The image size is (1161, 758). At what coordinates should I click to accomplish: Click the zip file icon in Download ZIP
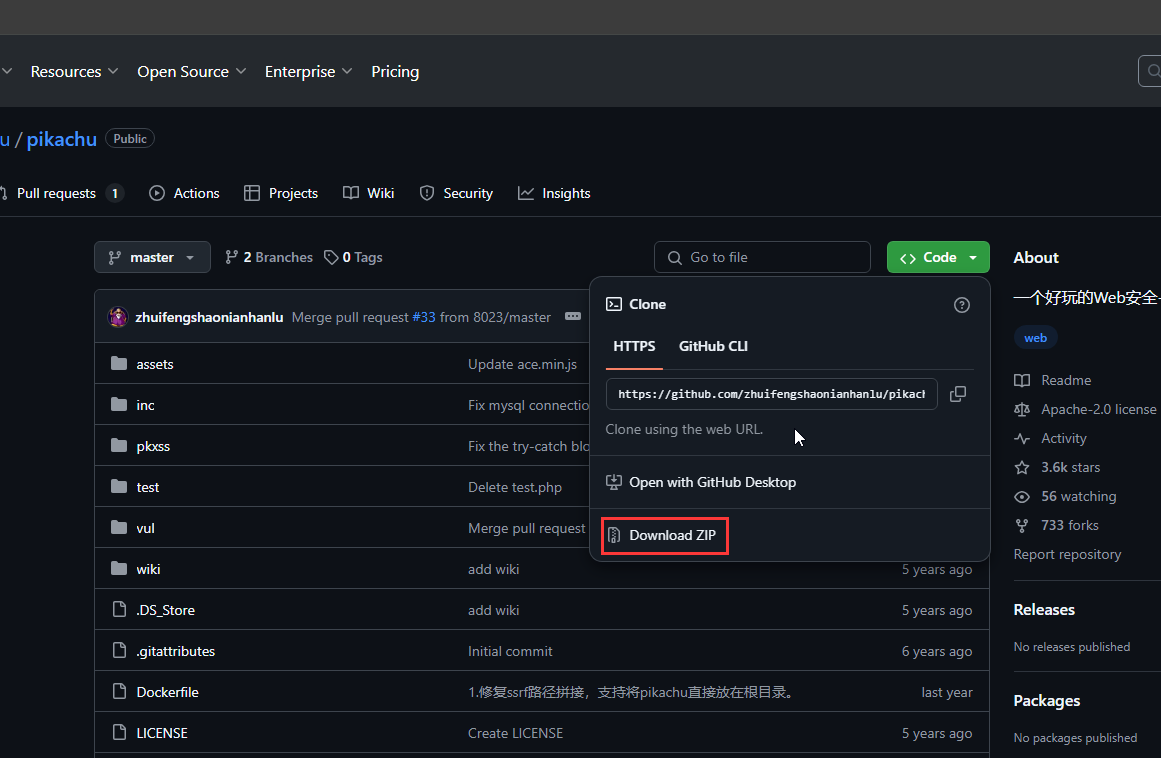click(x=614, y=535)
